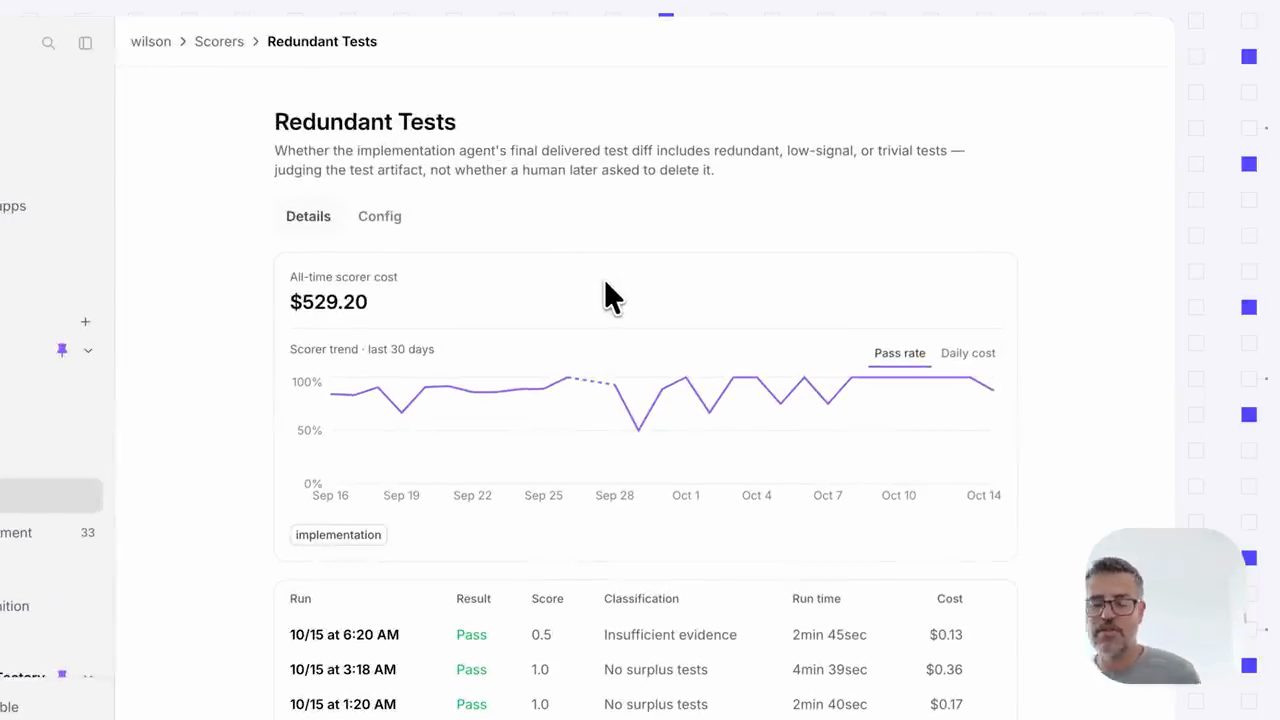Image resolution: width=1280 pixels, height=720 pixels.
Task: Click the highlighted selected sidebar item
Action: tap(51, 495)
